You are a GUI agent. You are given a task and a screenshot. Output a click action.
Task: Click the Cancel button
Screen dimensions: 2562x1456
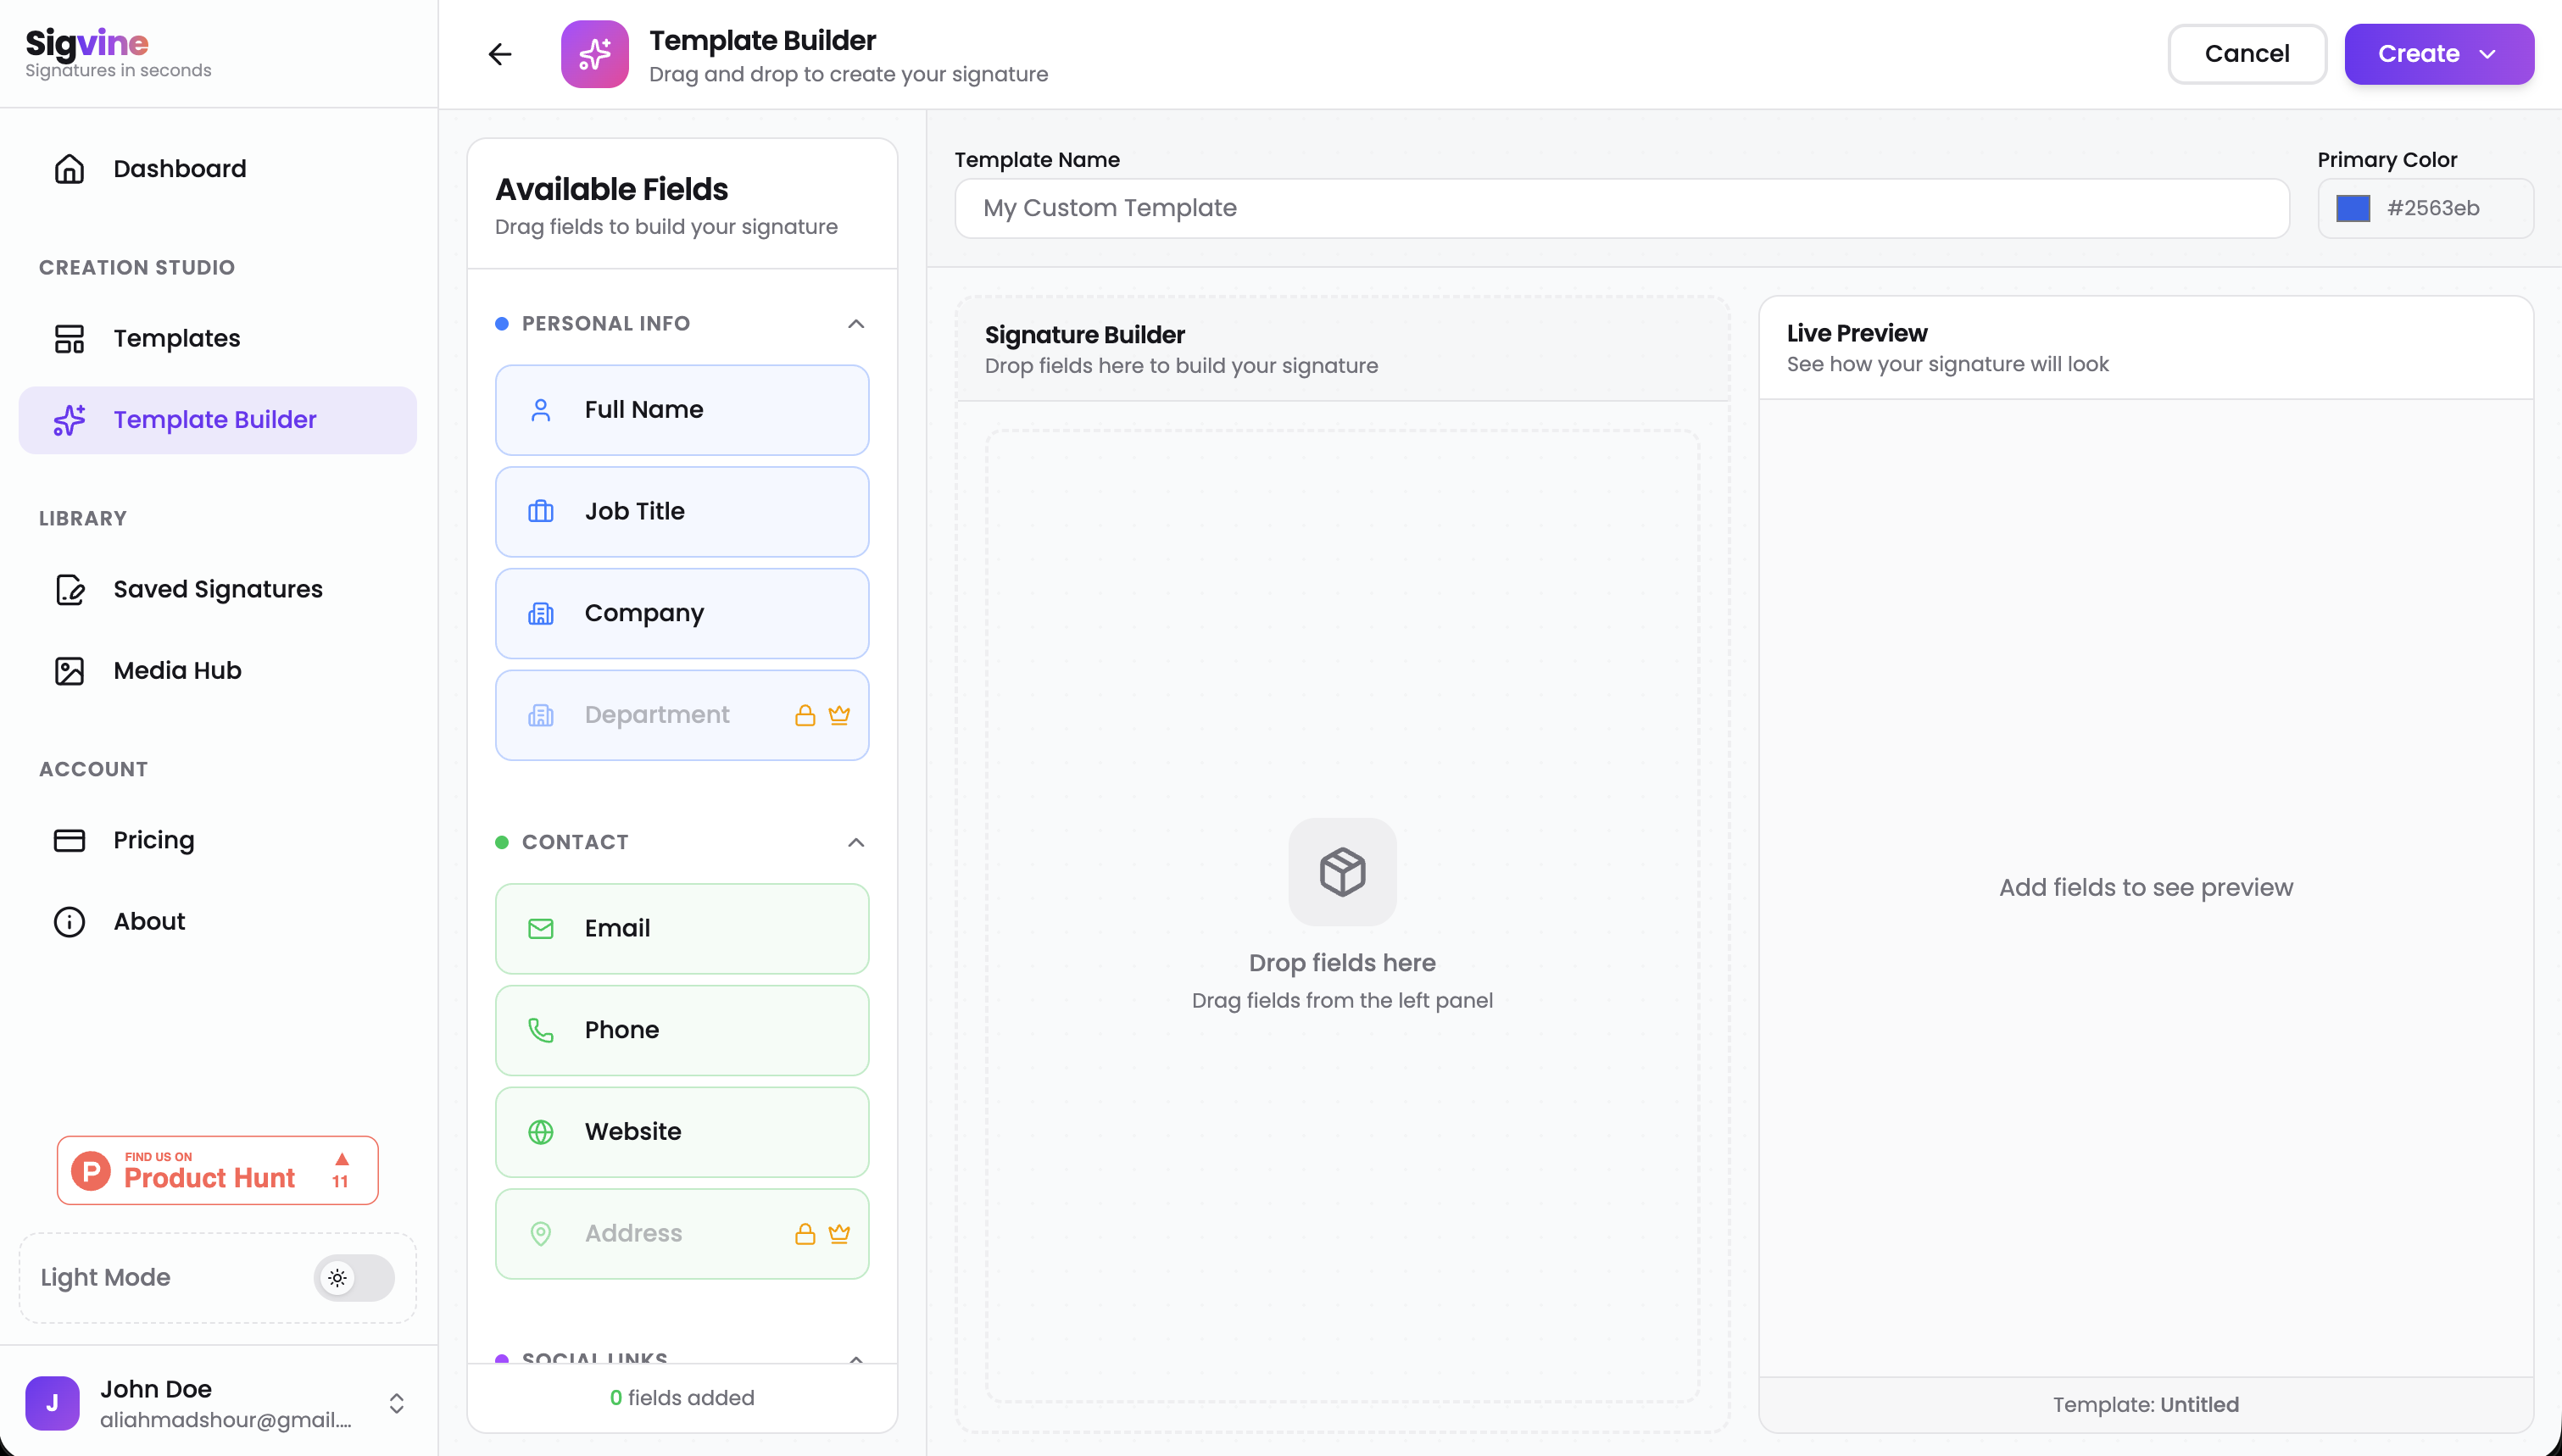[2247, 54]
